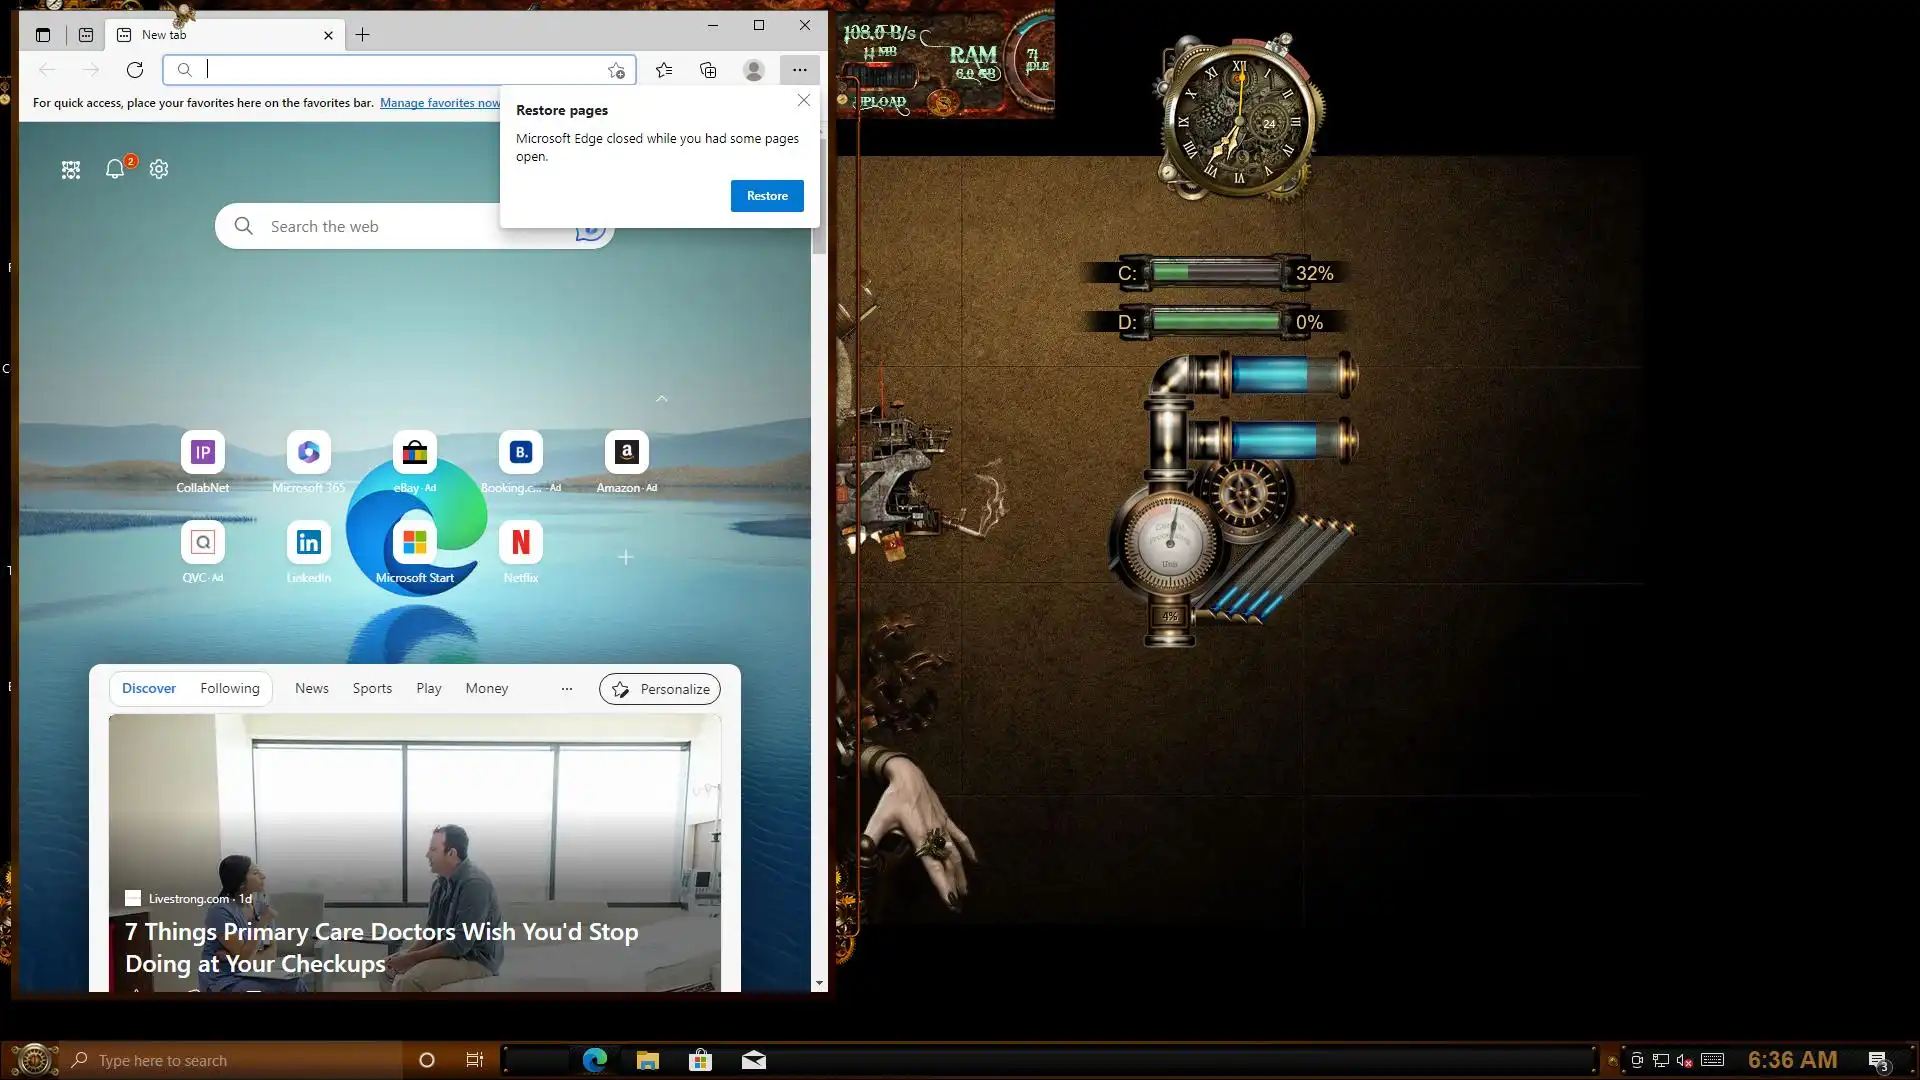This screenshot has height=1080, width=1920.
Task: Open page settings gear icon
Action: [159, 170]
